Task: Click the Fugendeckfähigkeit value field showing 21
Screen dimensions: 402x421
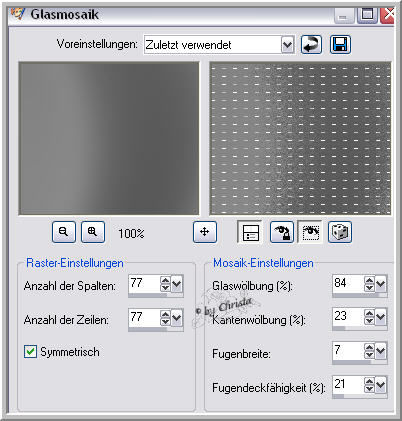Action: [x=348, y=384]
